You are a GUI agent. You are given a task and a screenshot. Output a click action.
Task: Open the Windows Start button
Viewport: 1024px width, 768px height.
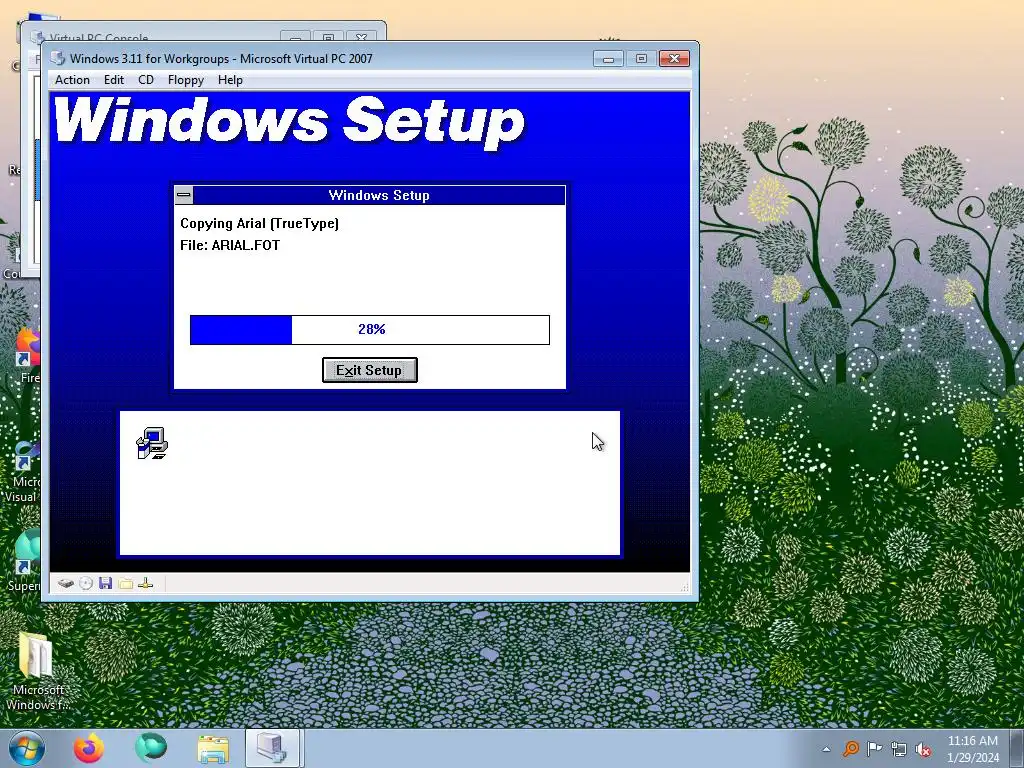[x=26, y=748]
